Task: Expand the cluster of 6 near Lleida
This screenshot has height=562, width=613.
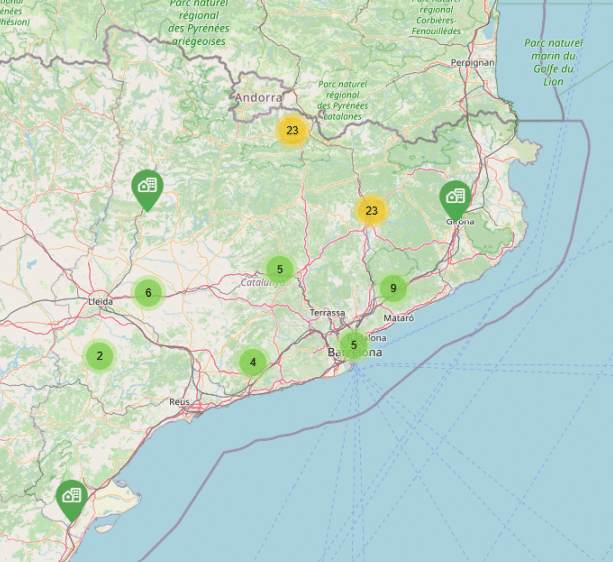Action: pyautogui.click(x=148, y=293)
